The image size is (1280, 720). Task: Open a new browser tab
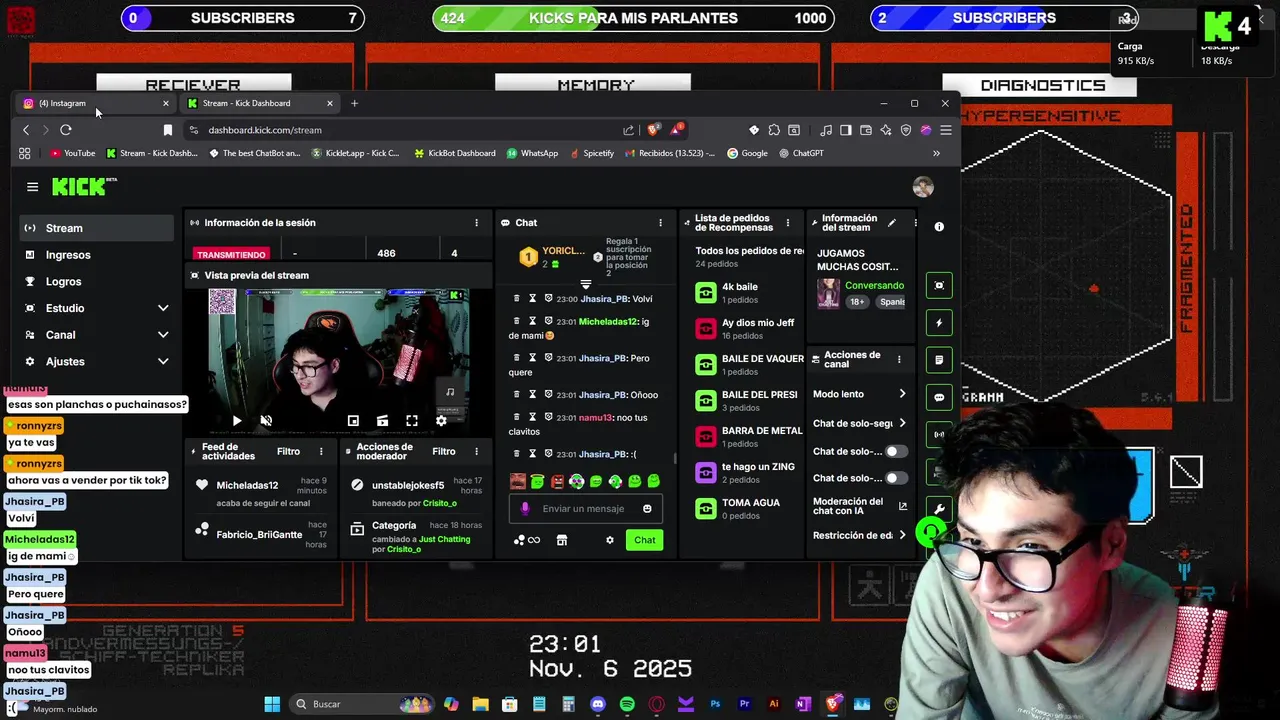click(354, 103)
